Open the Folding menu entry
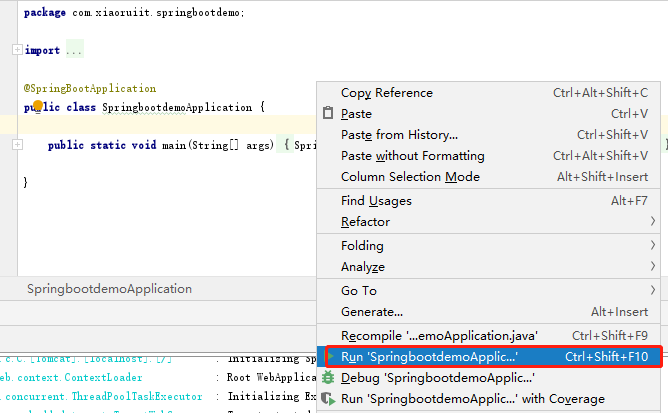The image size is (668, 413). (x=489, y=245)
